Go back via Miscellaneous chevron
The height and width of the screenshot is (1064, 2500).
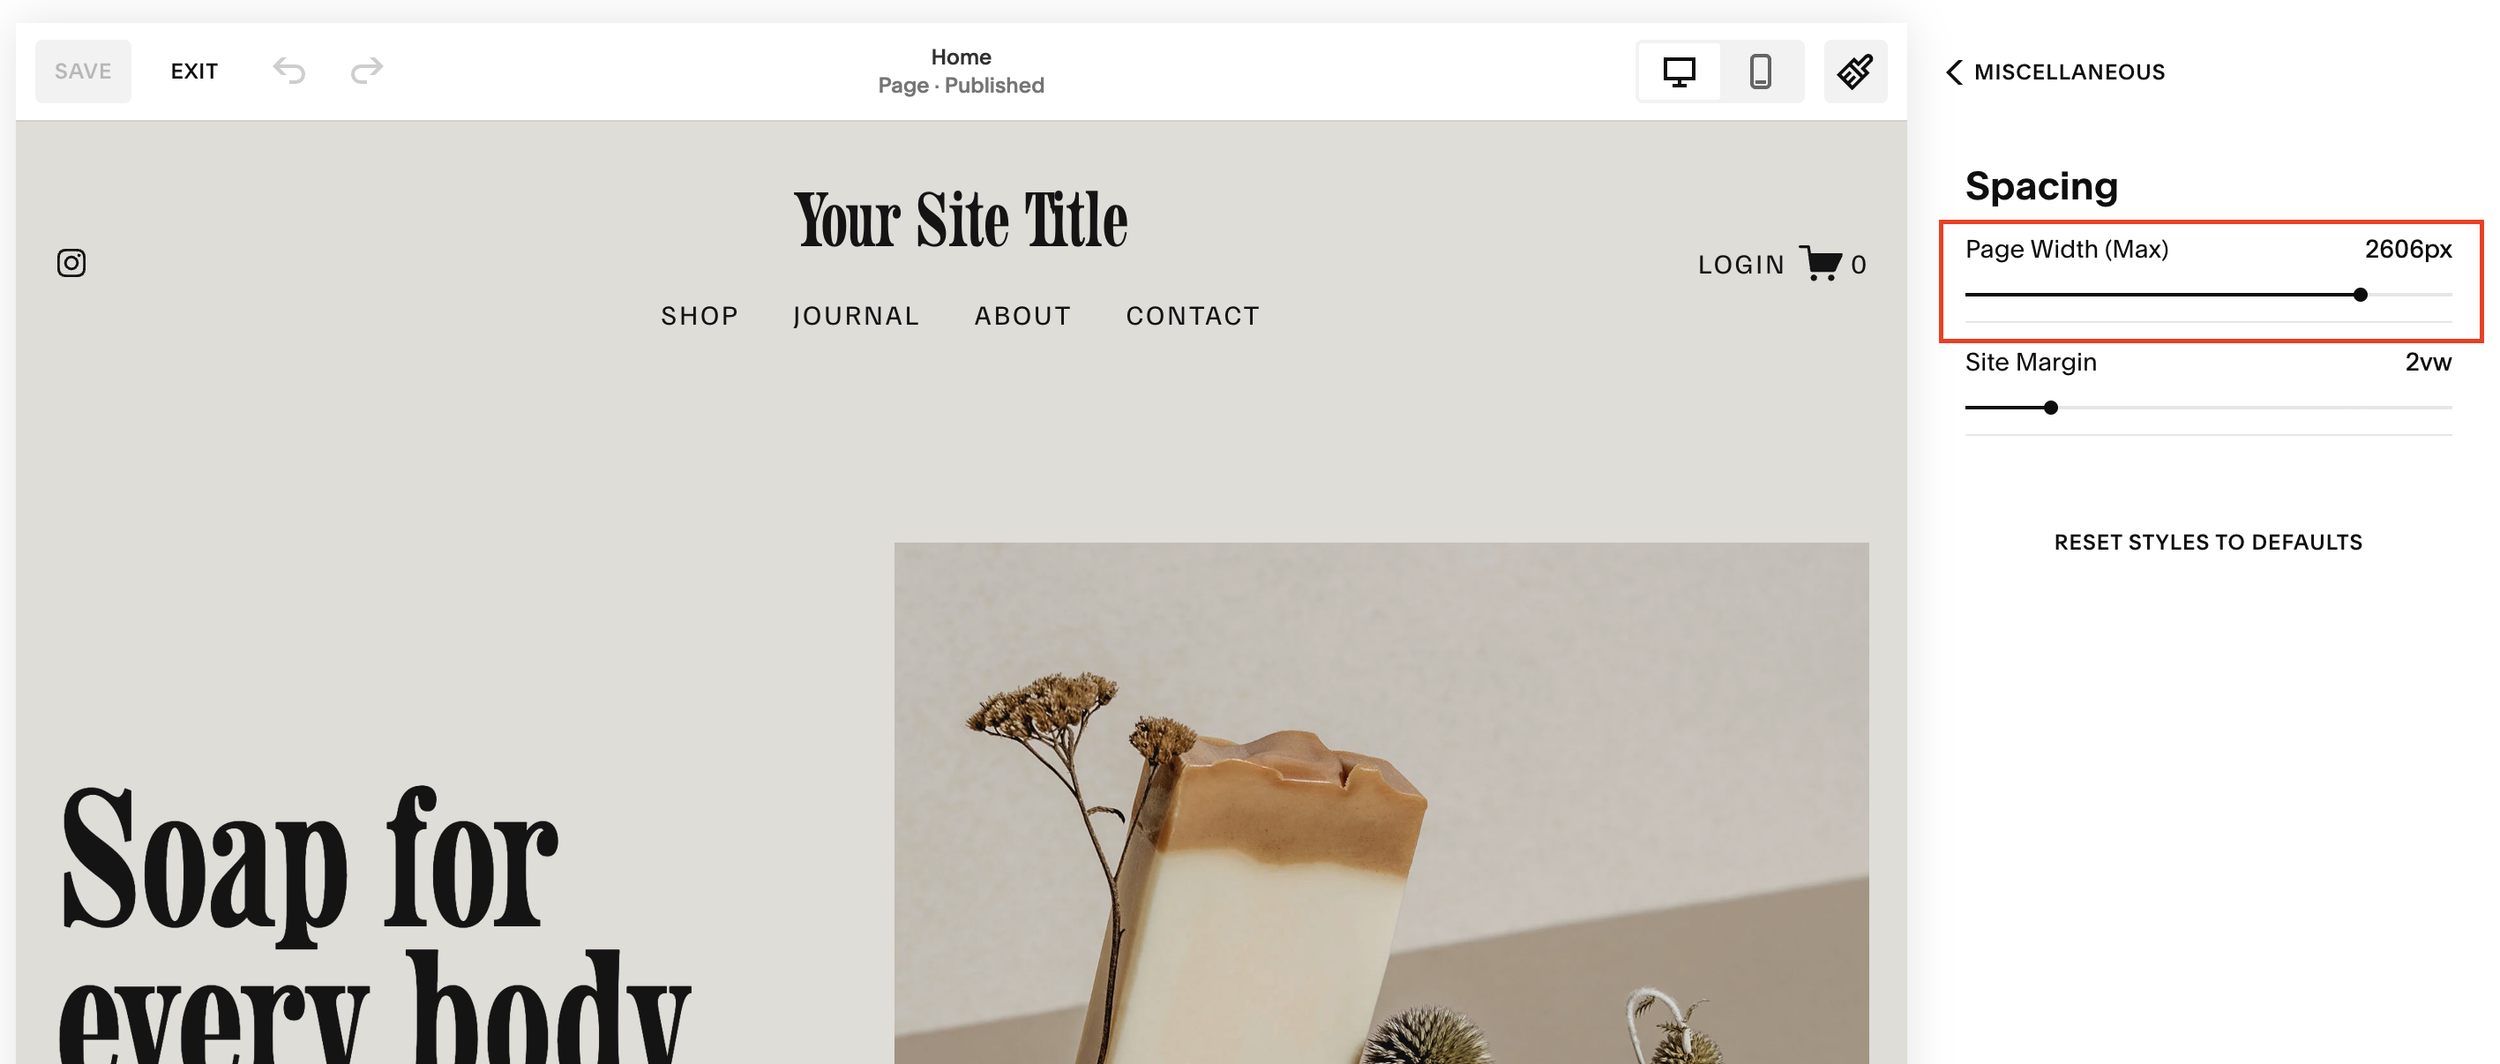(1954, 72)
